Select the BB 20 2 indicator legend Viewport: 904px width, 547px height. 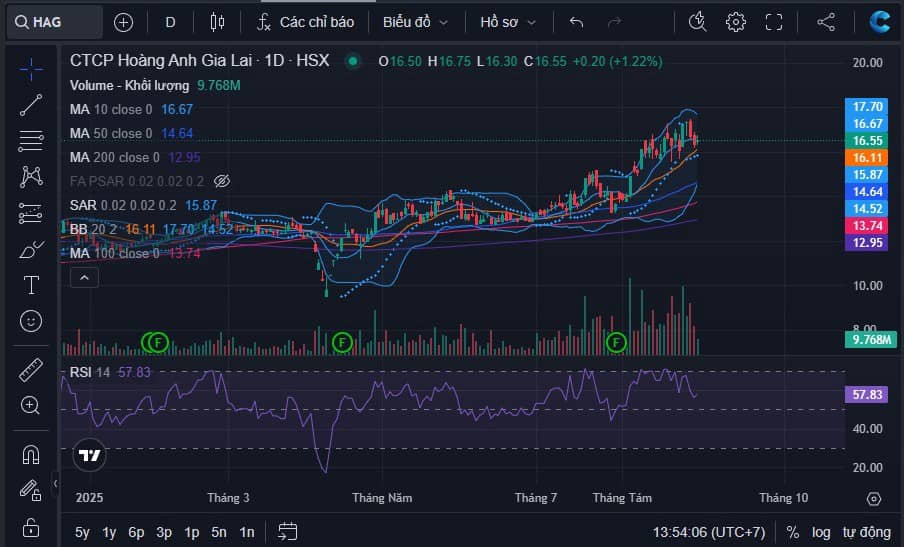[x=151, y=229]
